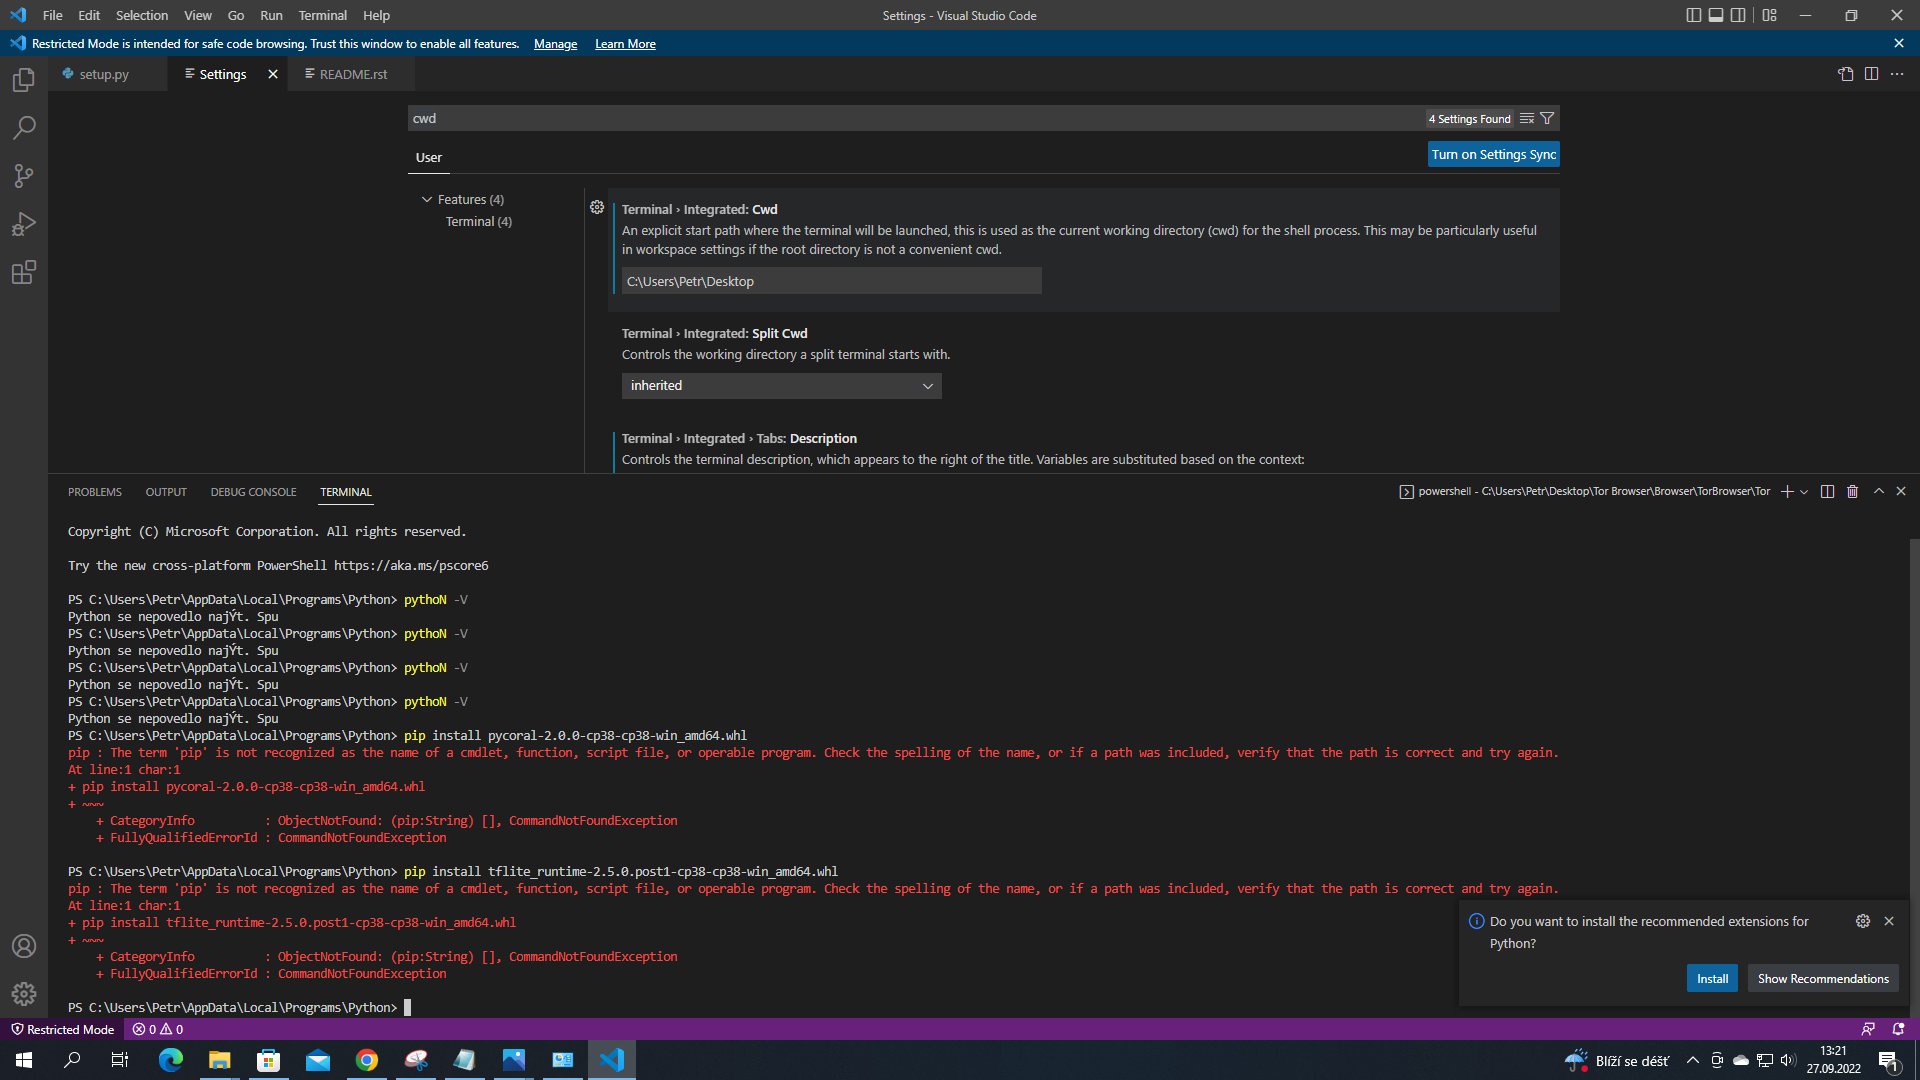Collapse the Features group in settings tree

coord(426,199)
